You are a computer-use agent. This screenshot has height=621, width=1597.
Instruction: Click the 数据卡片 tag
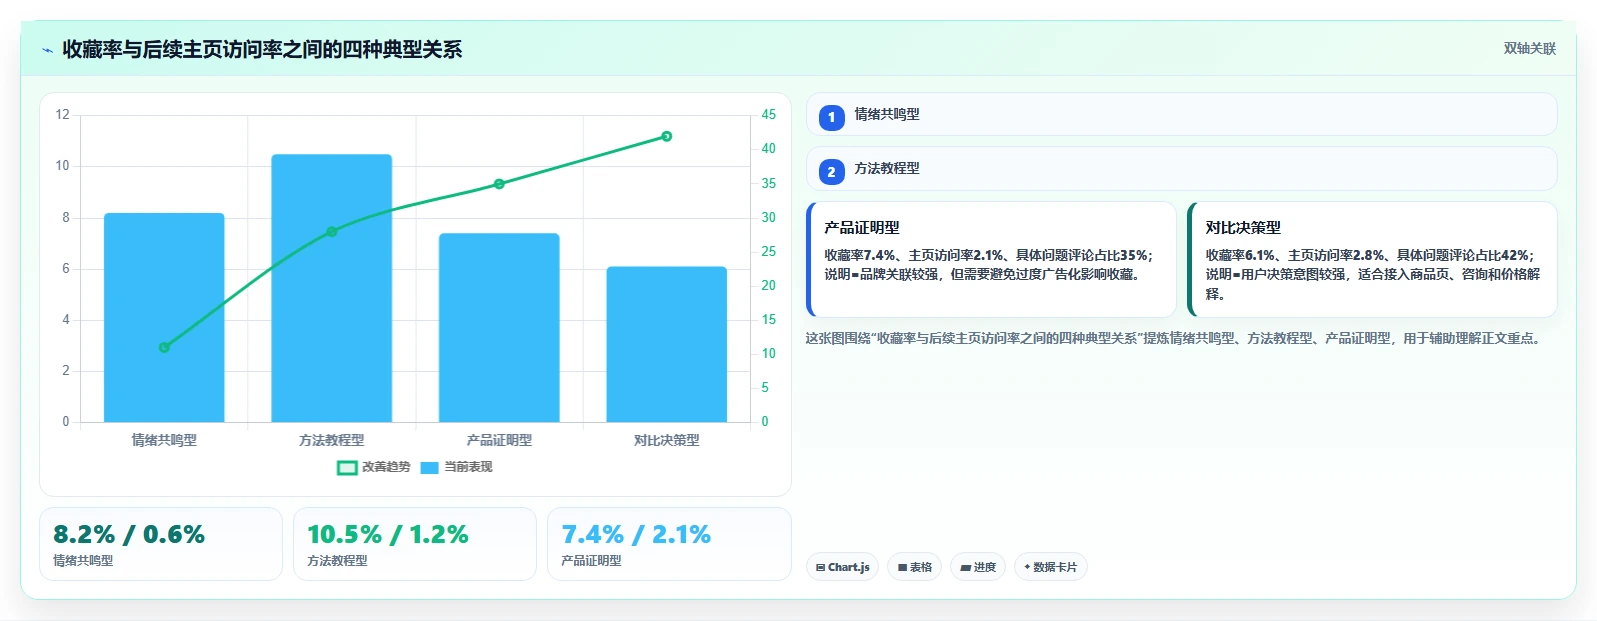point(1050,567)
